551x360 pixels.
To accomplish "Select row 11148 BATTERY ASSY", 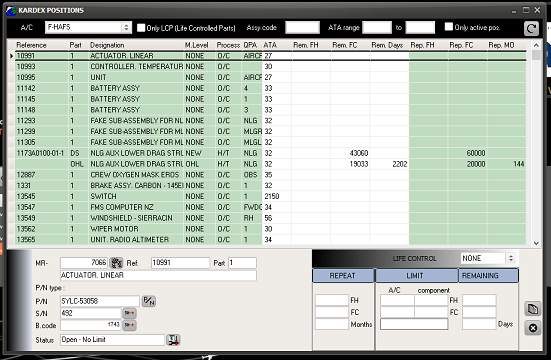I will coord(271,110).
